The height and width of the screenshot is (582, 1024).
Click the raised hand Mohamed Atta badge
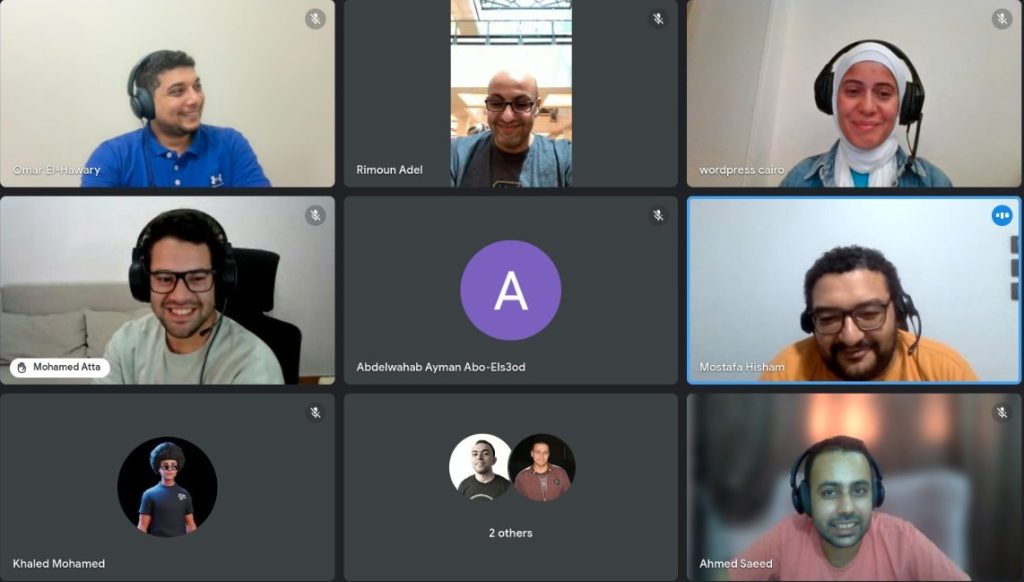[x=59, y=367]
